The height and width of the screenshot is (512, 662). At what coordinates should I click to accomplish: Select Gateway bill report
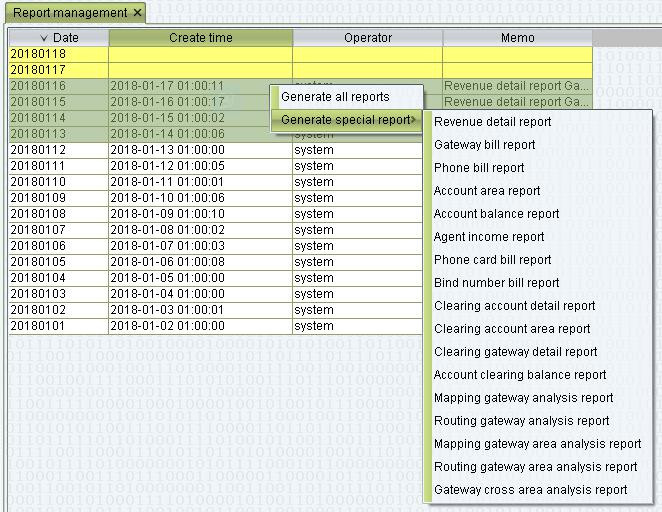485,145
